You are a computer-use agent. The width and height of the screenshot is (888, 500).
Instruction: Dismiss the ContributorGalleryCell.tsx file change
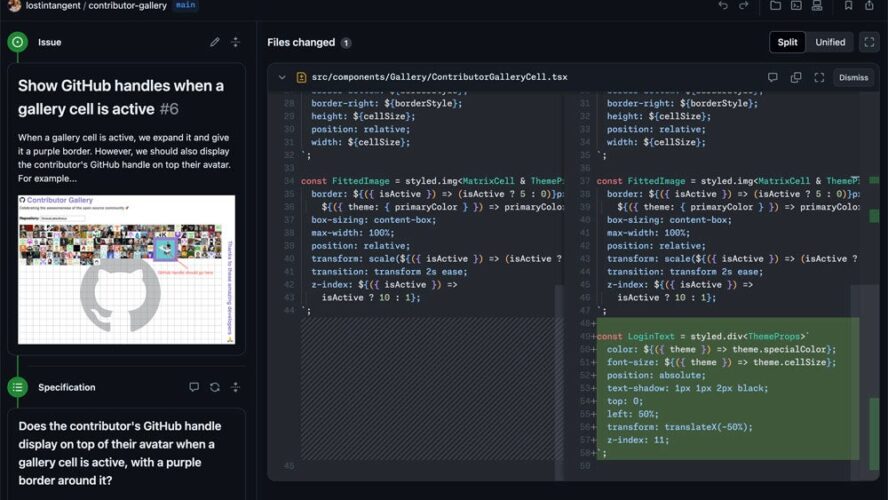tap(853, 78)
